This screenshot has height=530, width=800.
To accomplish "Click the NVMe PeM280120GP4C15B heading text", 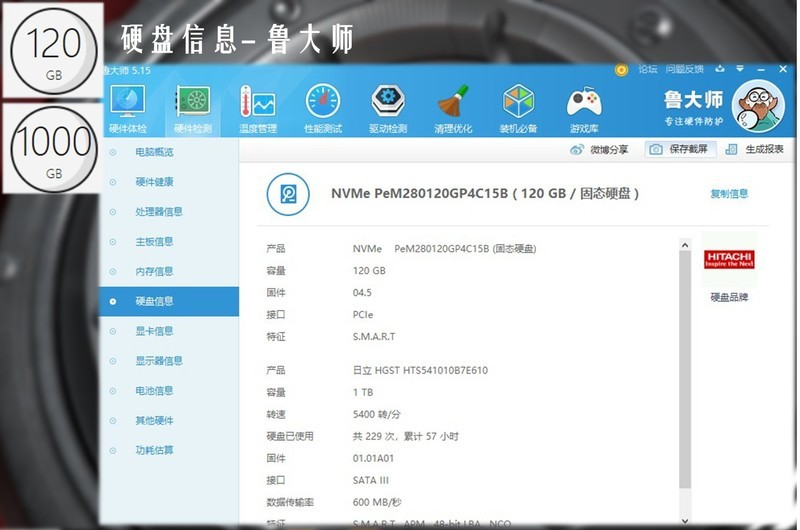I will click(485, 194).
